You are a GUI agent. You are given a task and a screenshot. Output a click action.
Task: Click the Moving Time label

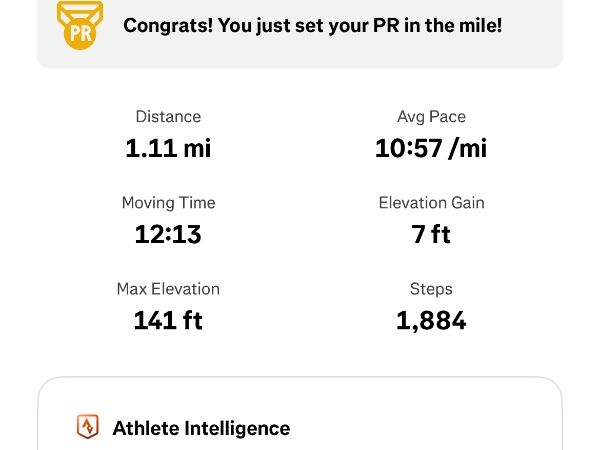pos(168,203)
